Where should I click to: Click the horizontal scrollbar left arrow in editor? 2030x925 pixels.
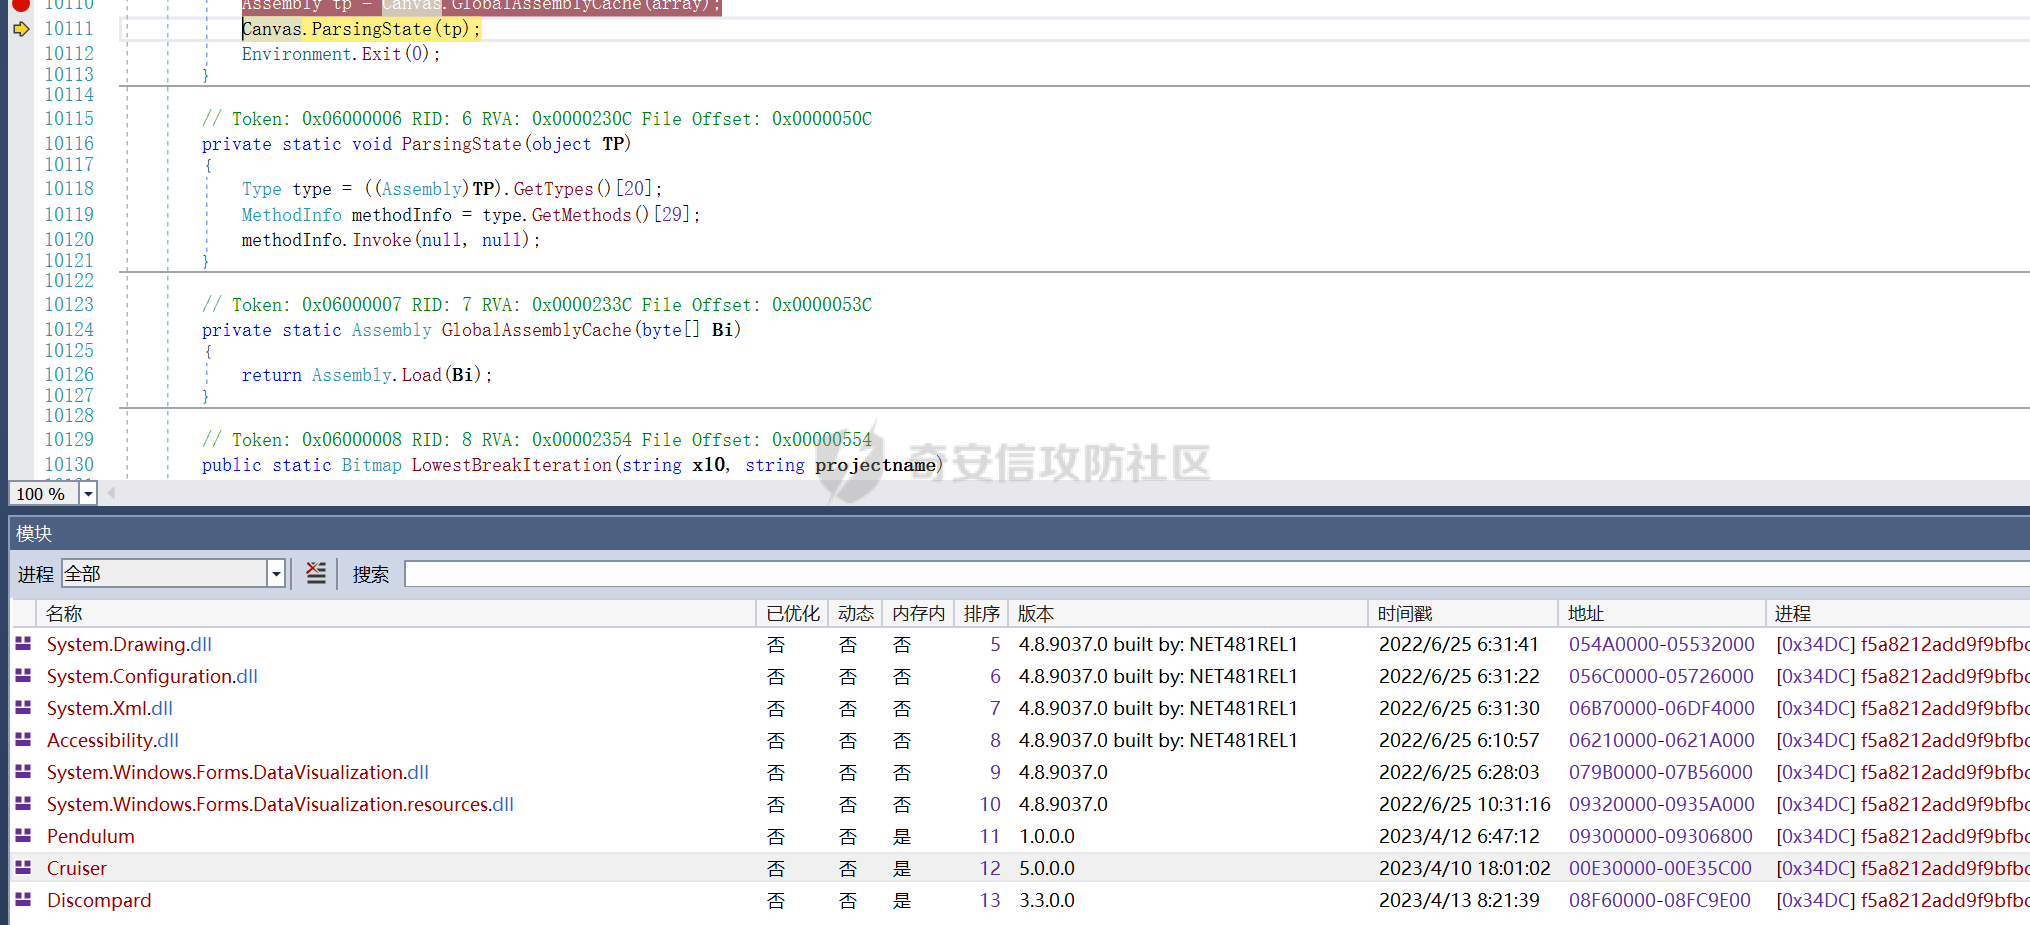click(x=111, y=493)
